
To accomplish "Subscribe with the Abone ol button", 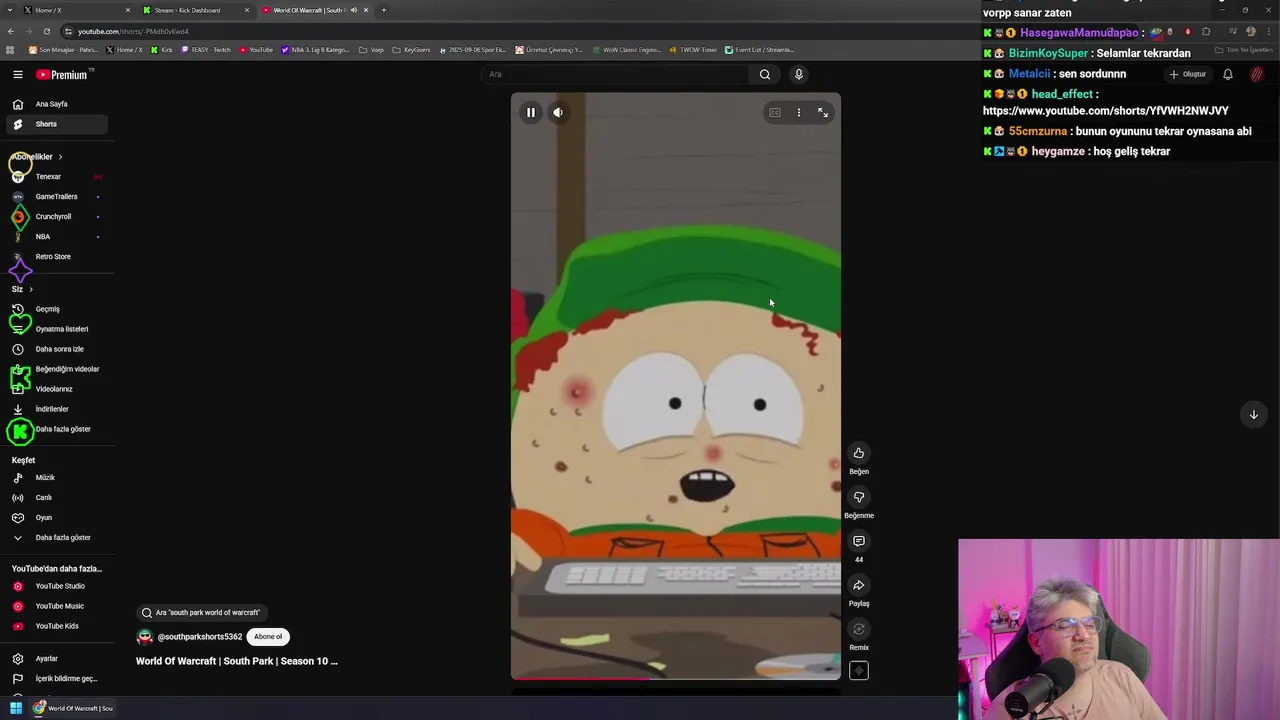I will click(x=268, y=637).
